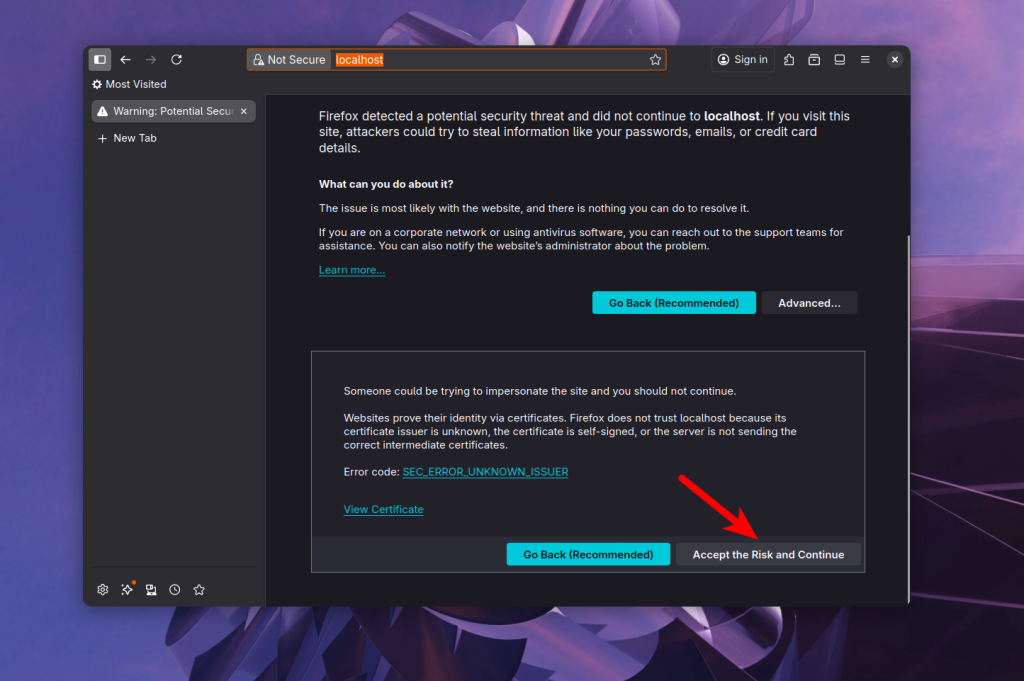Open the SEC_ERROR_UNKNOWN_ISSUER error code link
Viewport: 1024px width, 681px height.
pos(485,471)
